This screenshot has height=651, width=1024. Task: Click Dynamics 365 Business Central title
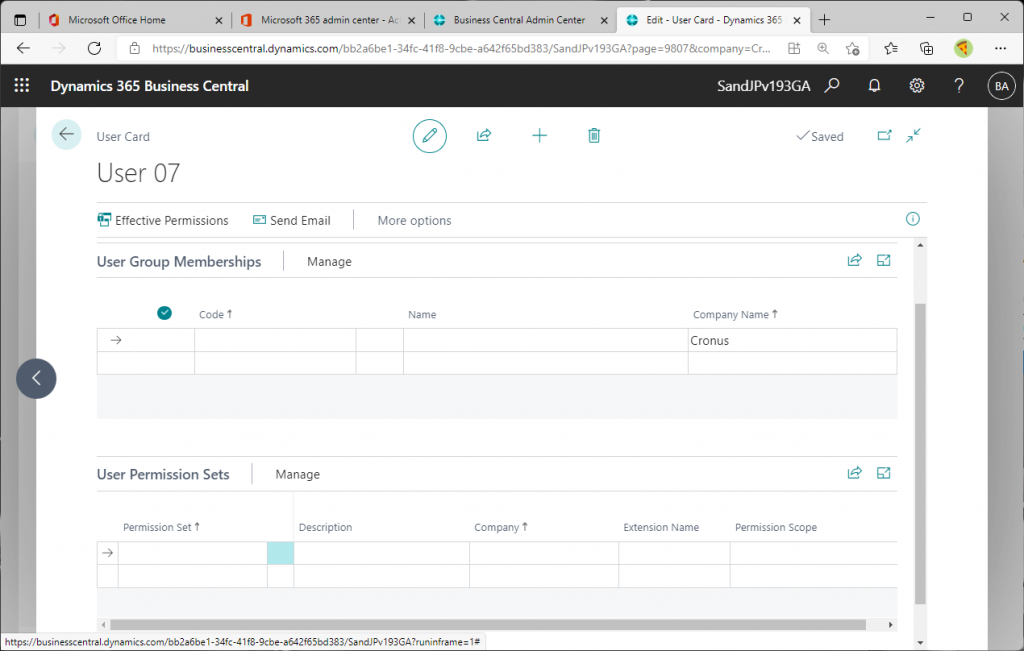[x=150, y=86]
